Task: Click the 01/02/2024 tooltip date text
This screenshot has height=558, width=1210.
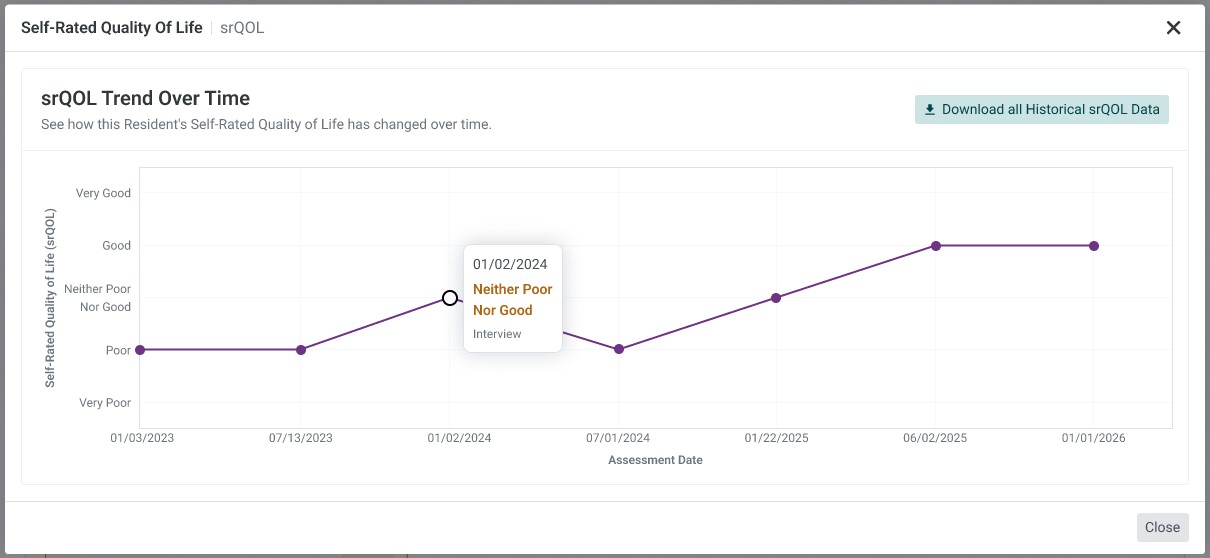Action: 510,265
